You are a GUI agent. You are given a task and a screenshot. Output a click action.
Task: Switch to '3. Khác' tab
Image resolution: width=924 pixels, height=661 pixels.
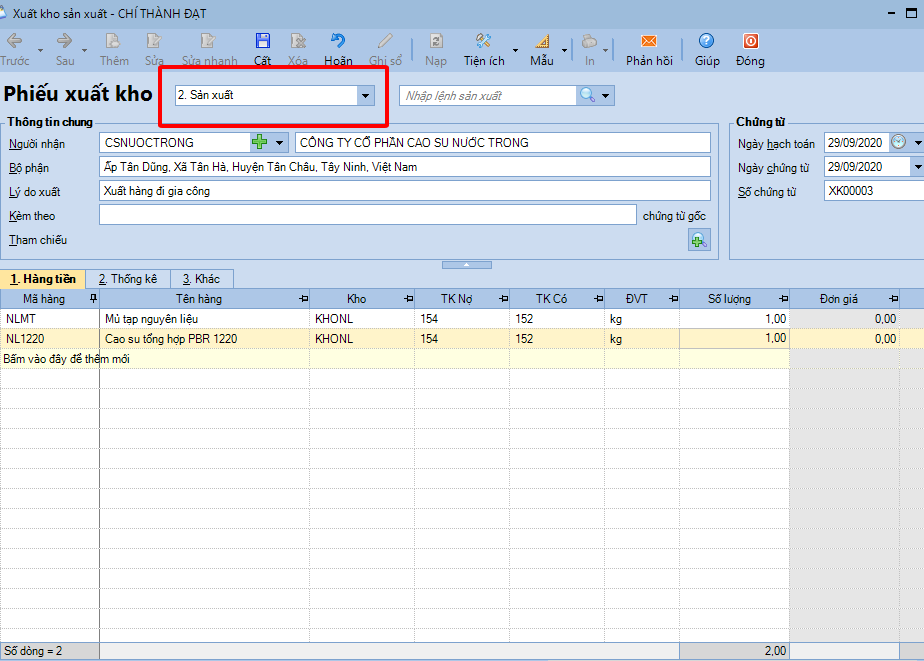(202, 279)
